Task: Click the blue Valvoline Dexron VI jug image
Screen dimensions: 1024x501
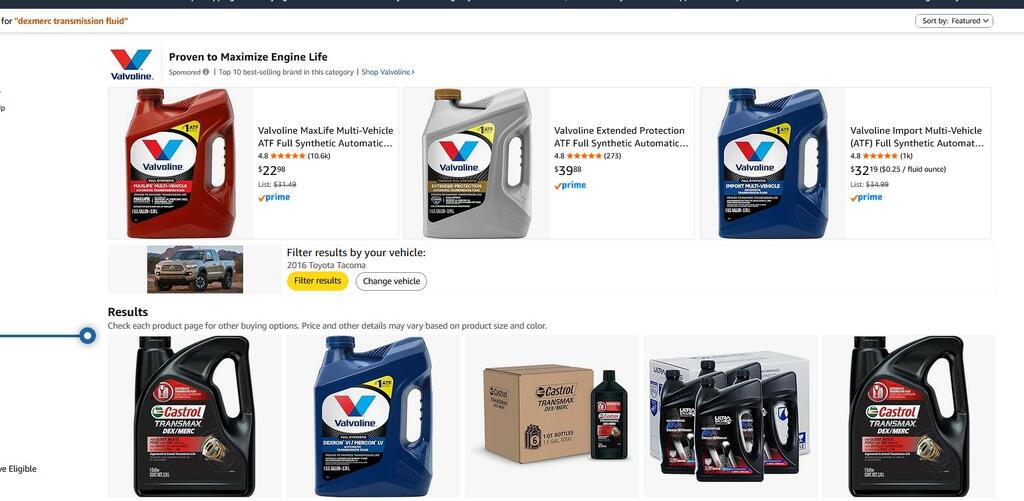Action: 374,416
